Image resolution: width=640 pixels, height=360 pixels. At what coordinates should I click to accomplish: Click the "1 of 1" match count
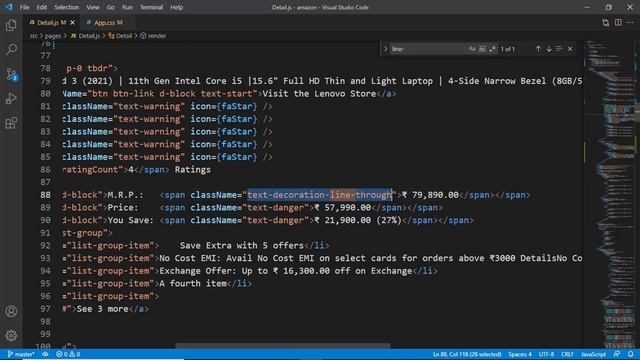tap(508, 49)
